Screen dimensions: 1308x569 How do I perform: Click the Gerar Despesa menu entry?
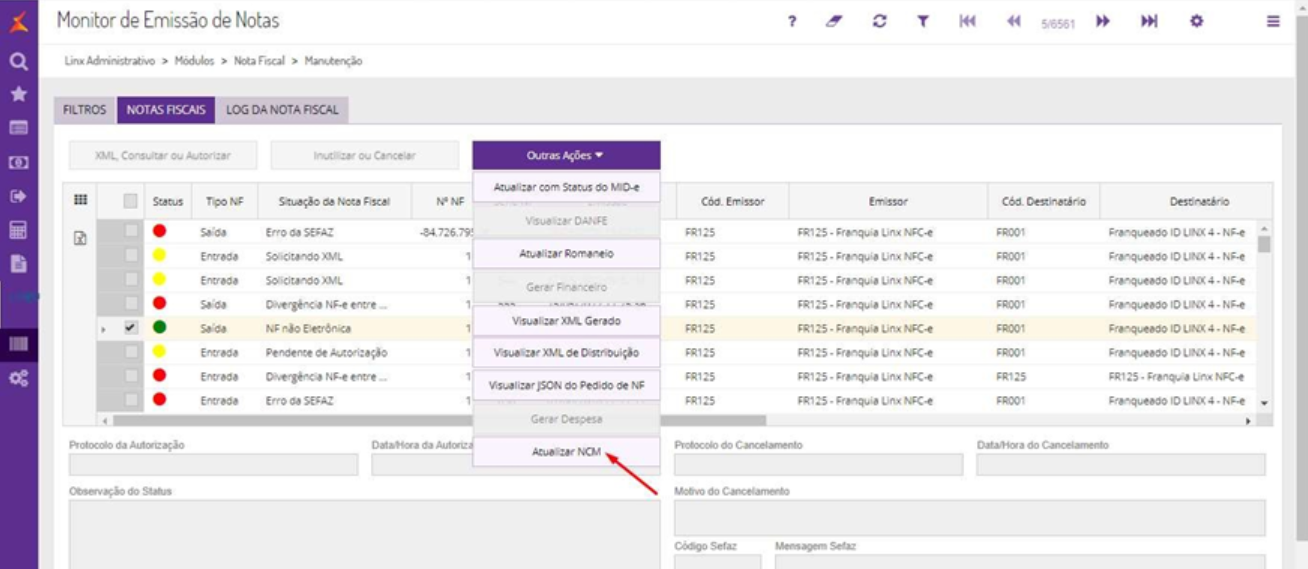click(x=566, y=419)
